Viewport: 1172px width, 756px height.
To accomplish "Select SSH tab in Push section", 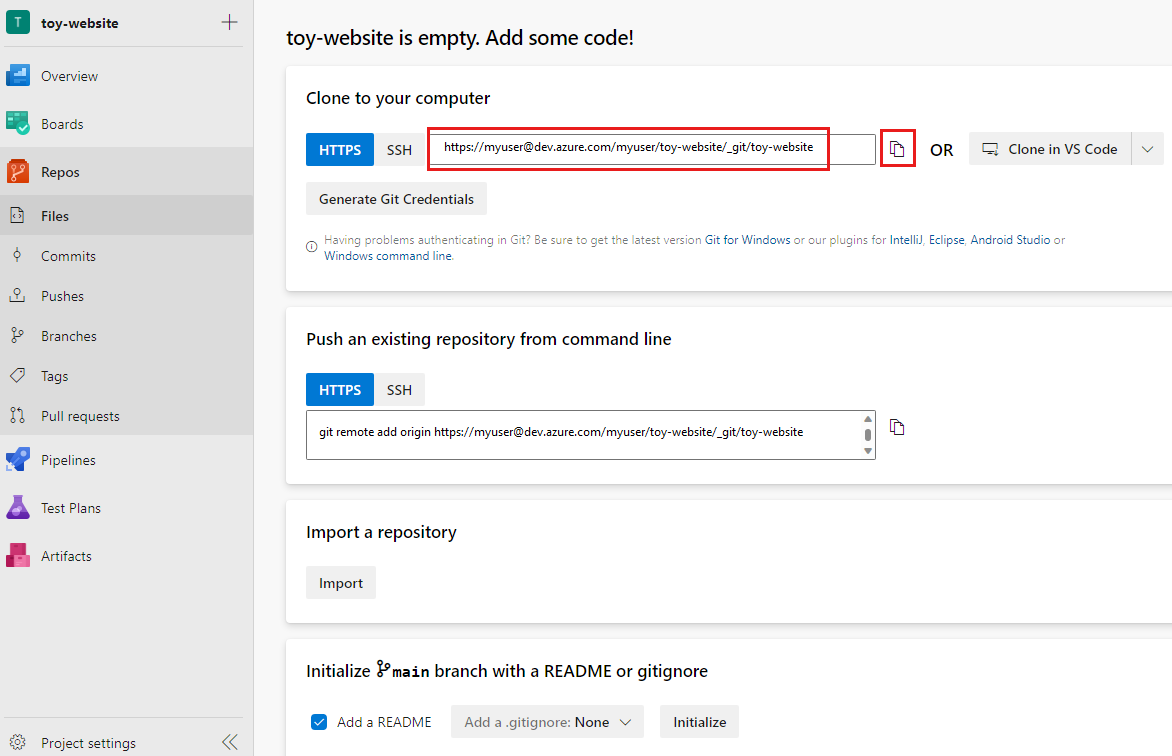I will (399, 390).
